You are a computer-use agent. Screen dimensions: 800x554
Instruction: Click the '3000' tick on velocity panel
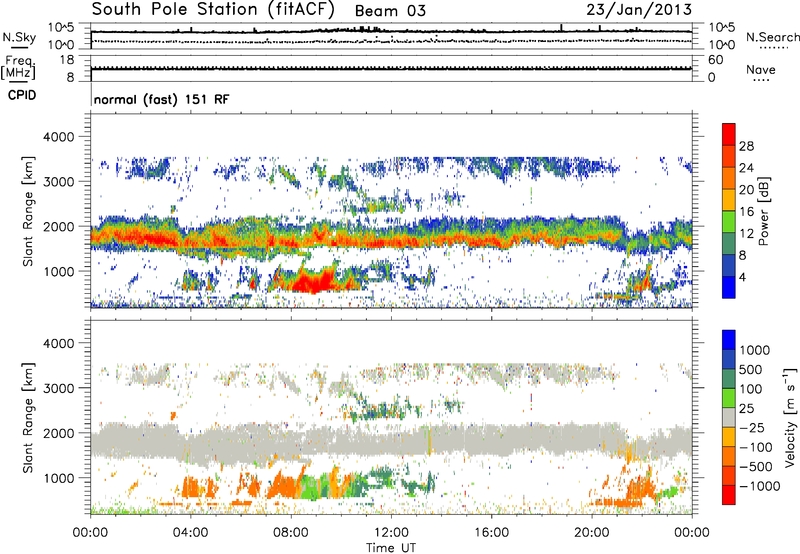[59, 388]
